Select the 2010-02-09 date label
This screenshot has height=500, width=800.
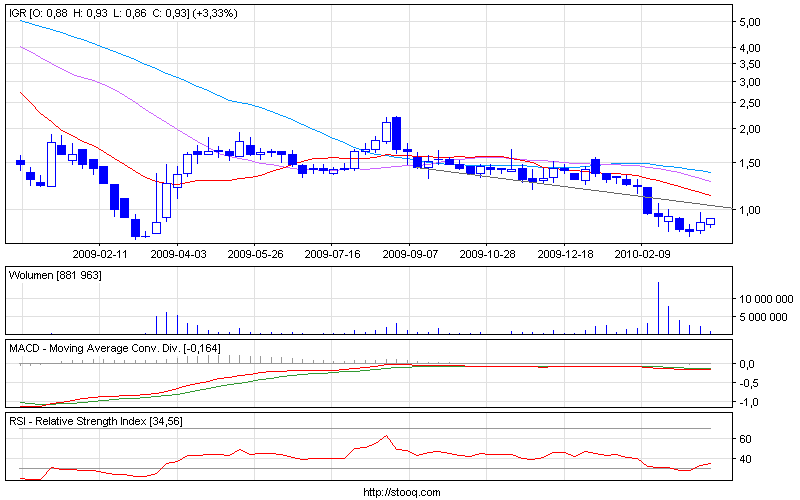tap(642, 254)
